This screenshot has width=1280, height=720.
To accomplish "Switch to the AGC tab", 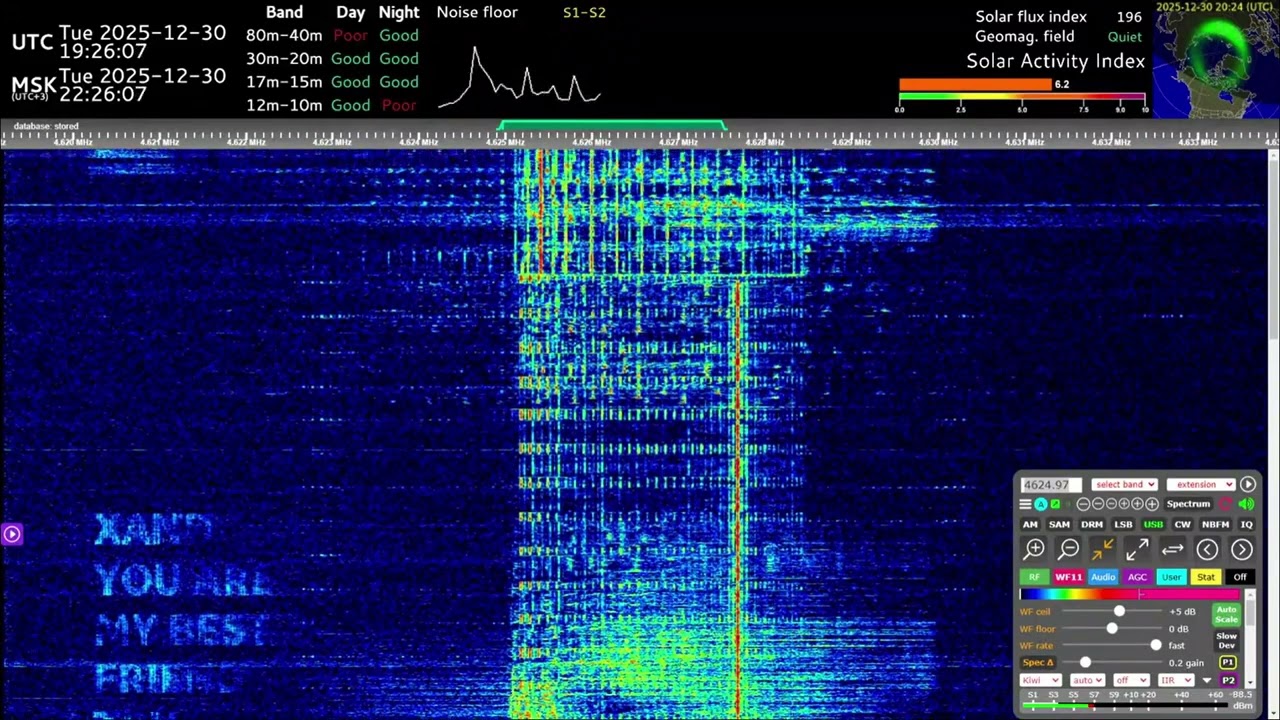I will pos(1137,577).
